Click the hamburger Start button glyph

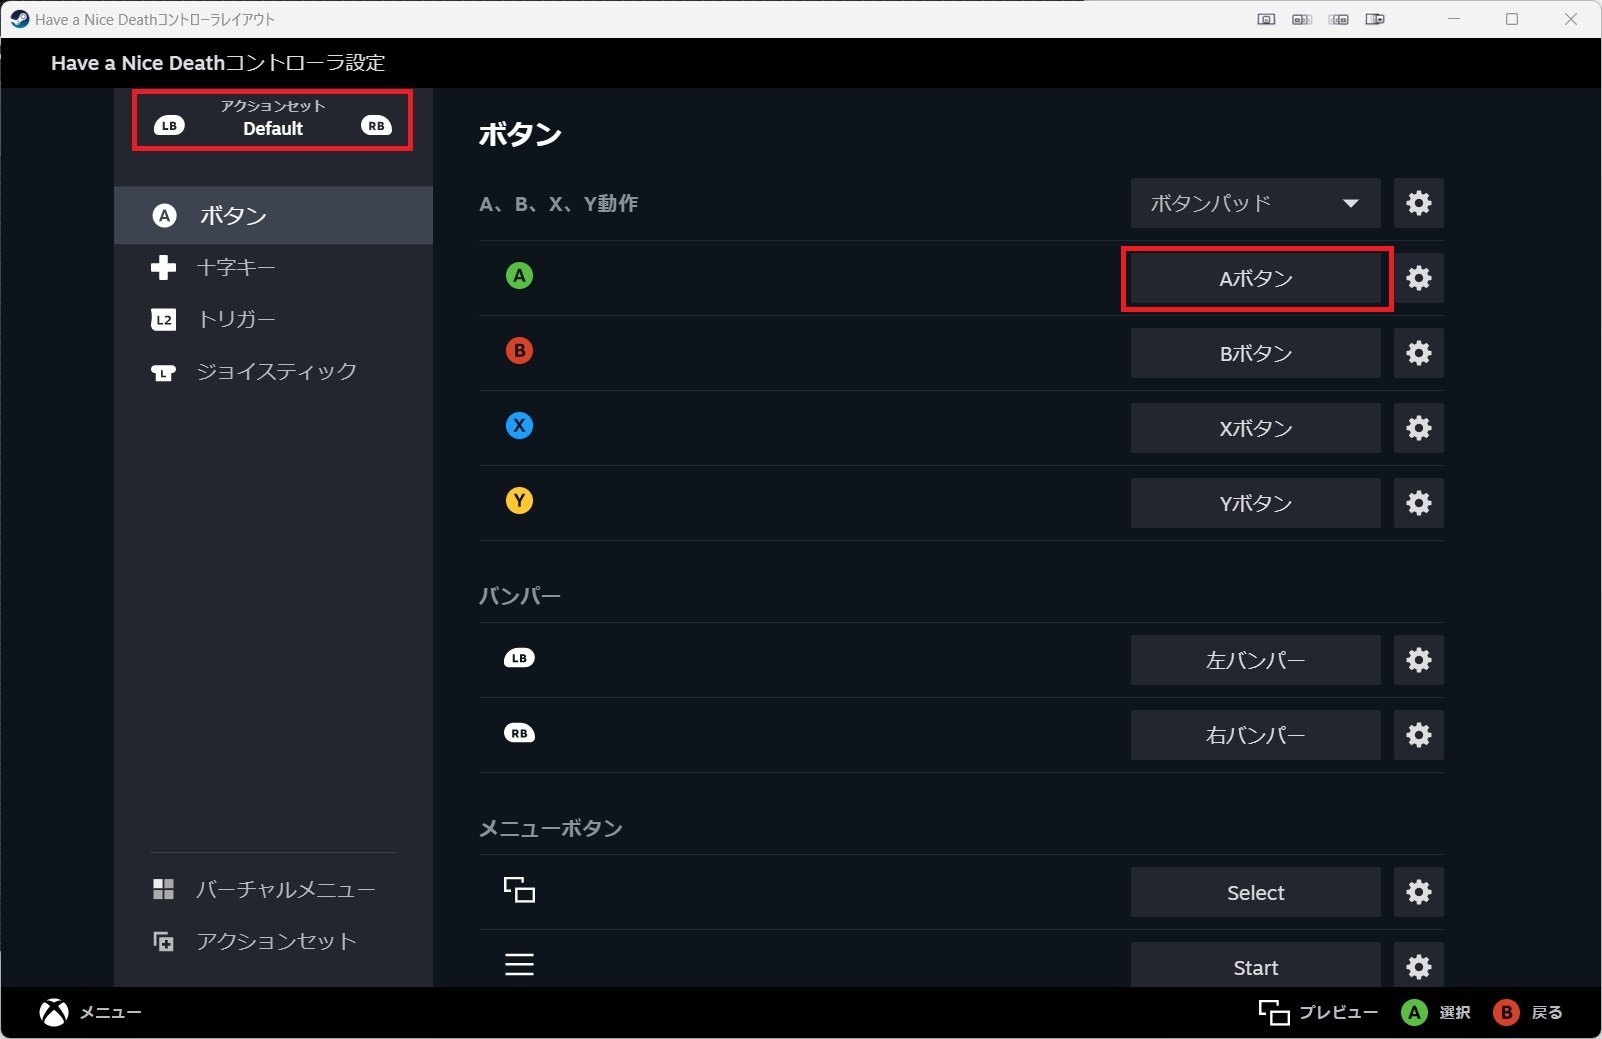pos(519,964)
